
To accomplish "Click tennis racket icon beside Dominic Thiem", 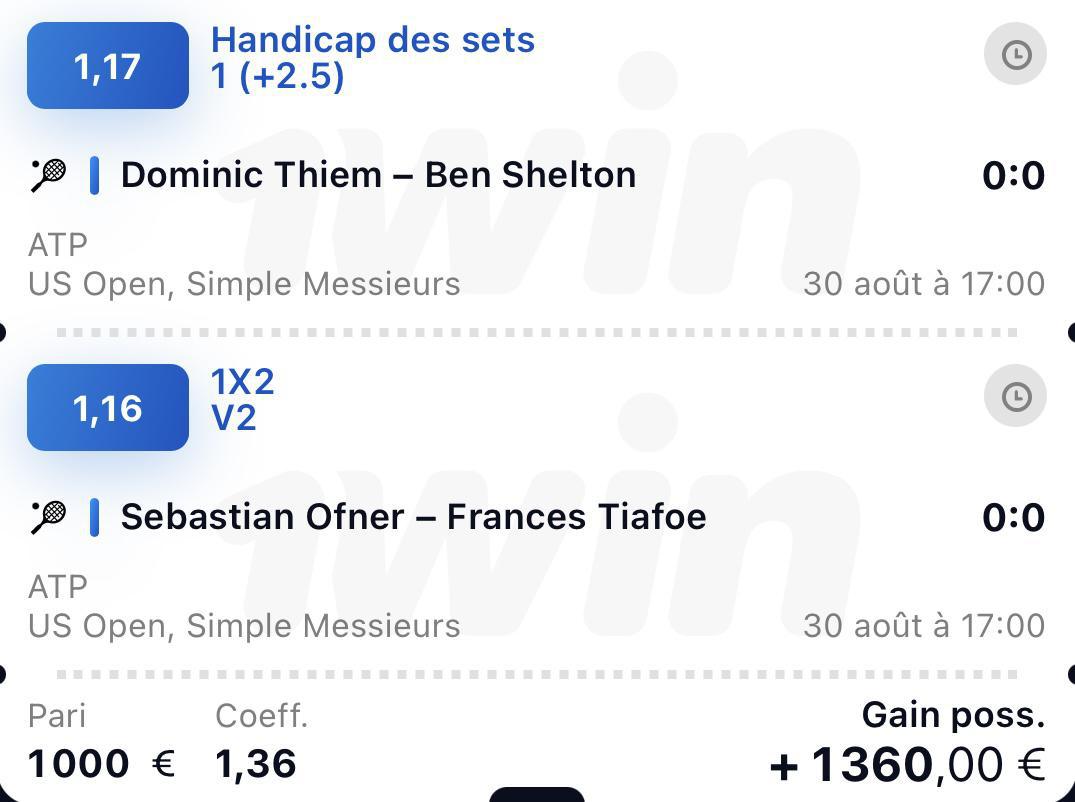I will click(49, 175).
